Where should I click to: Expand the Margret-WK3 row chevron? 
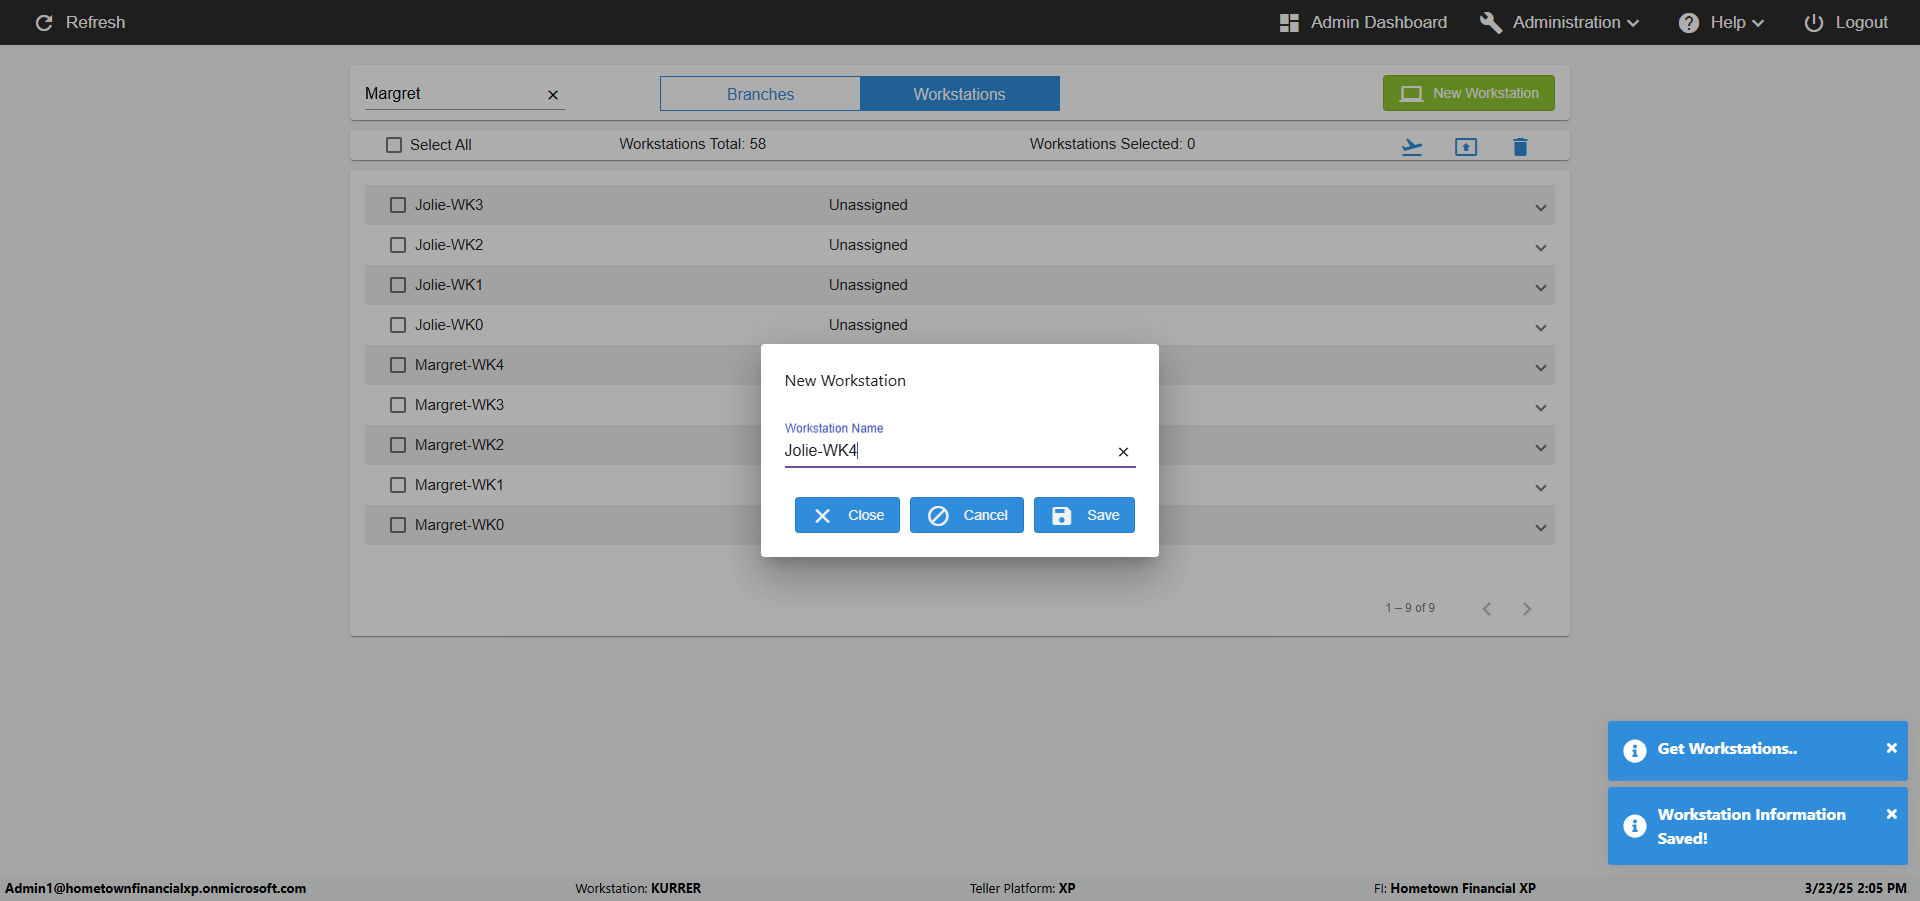click(1541, 408)
